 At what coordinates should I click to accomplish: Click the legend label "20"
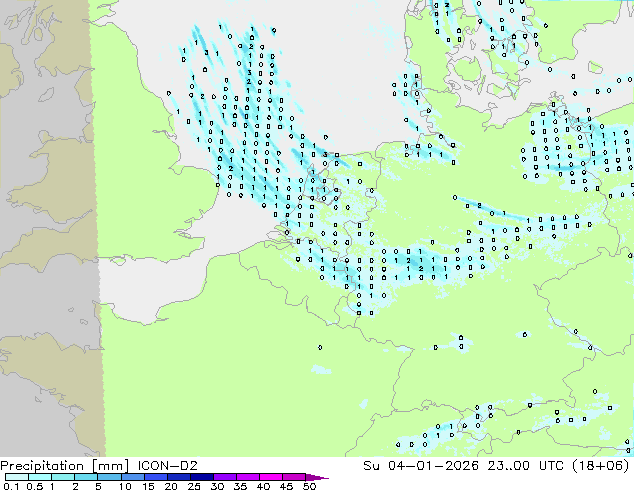coord(171,486)
